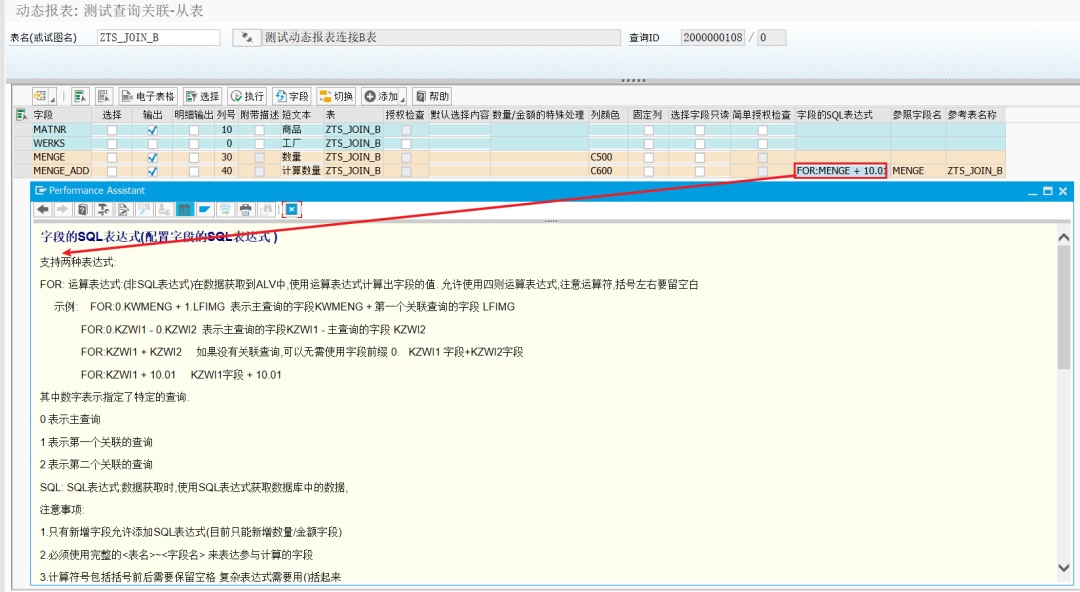Click the 字段 fields button
1080x592 pixels.
(x=292, y=96)
